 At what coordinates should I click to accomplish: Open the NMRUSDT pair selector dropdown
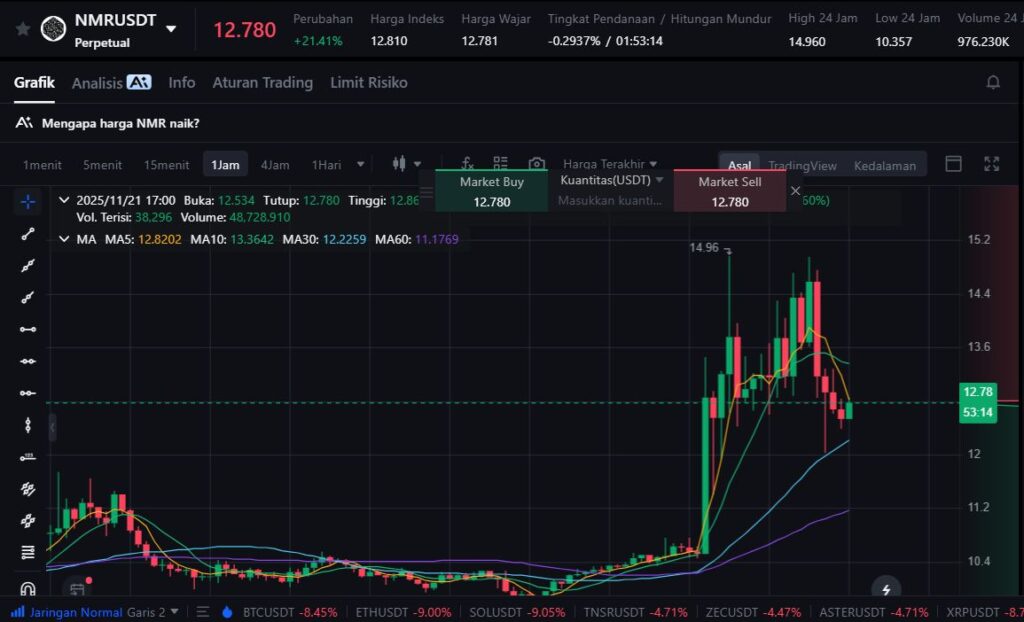pos(171,29)
